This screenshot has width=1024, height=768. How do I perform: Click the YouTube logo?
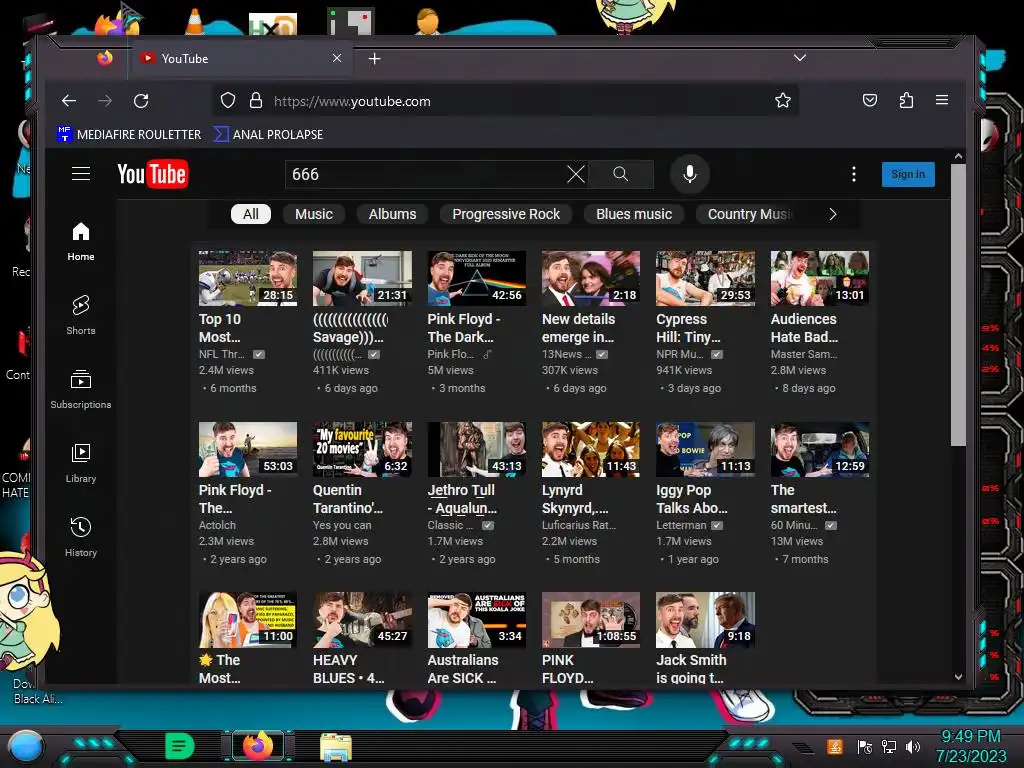(x=153, y=174)
